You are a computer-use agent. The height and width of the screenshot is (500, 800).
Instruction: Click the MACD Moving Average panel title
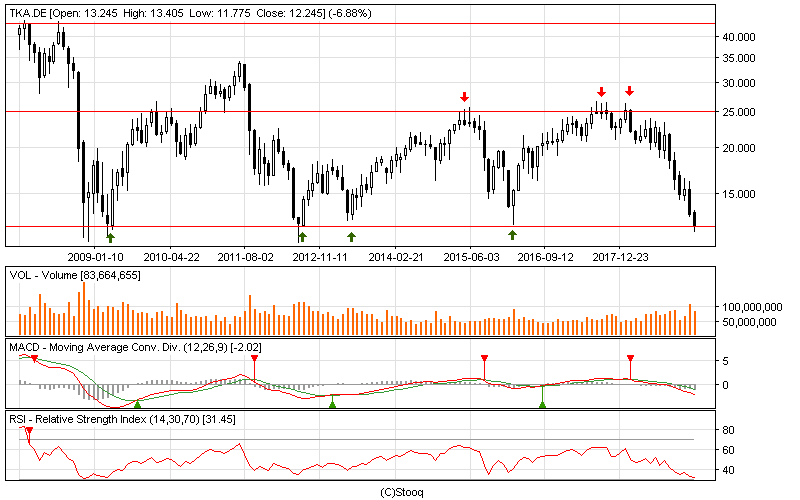pyautogui.click(x=135, y=347)
